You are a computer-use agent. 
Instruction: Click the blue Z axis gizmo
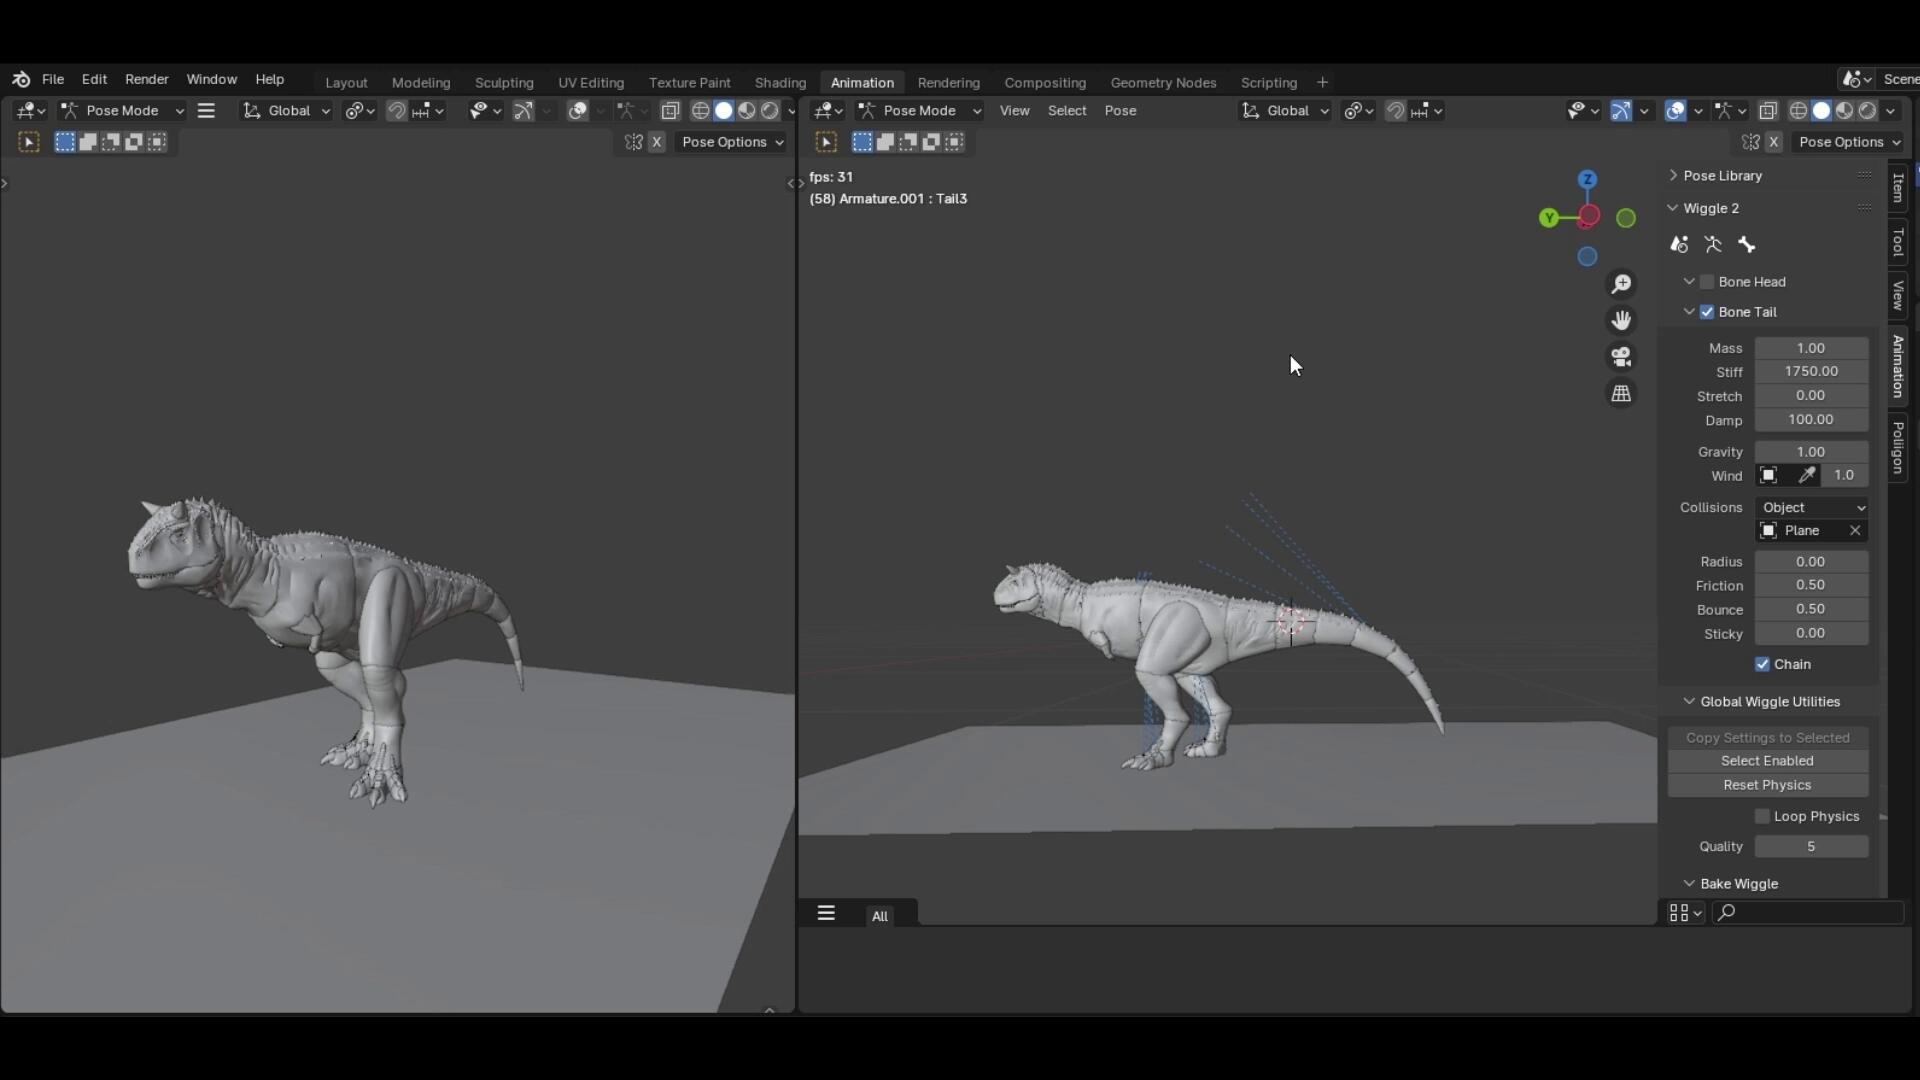[1587, 179]
